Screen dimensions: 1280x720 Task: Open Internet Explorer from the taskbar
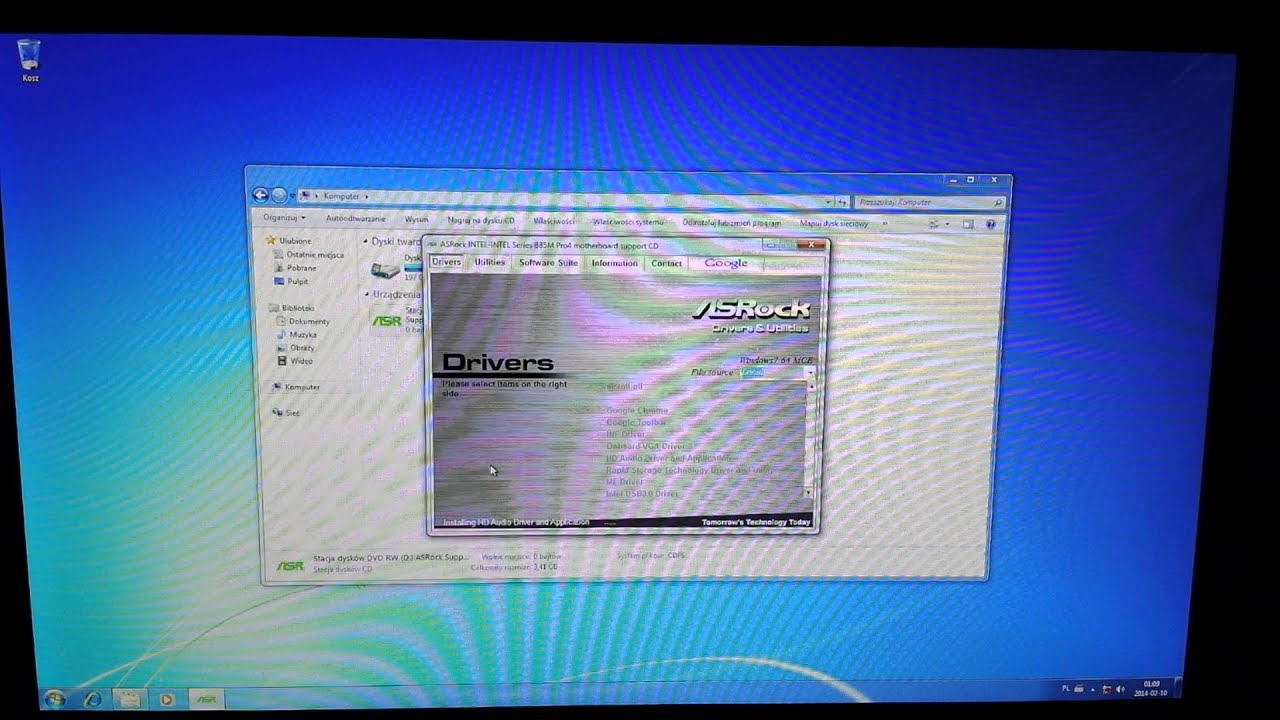93,699
